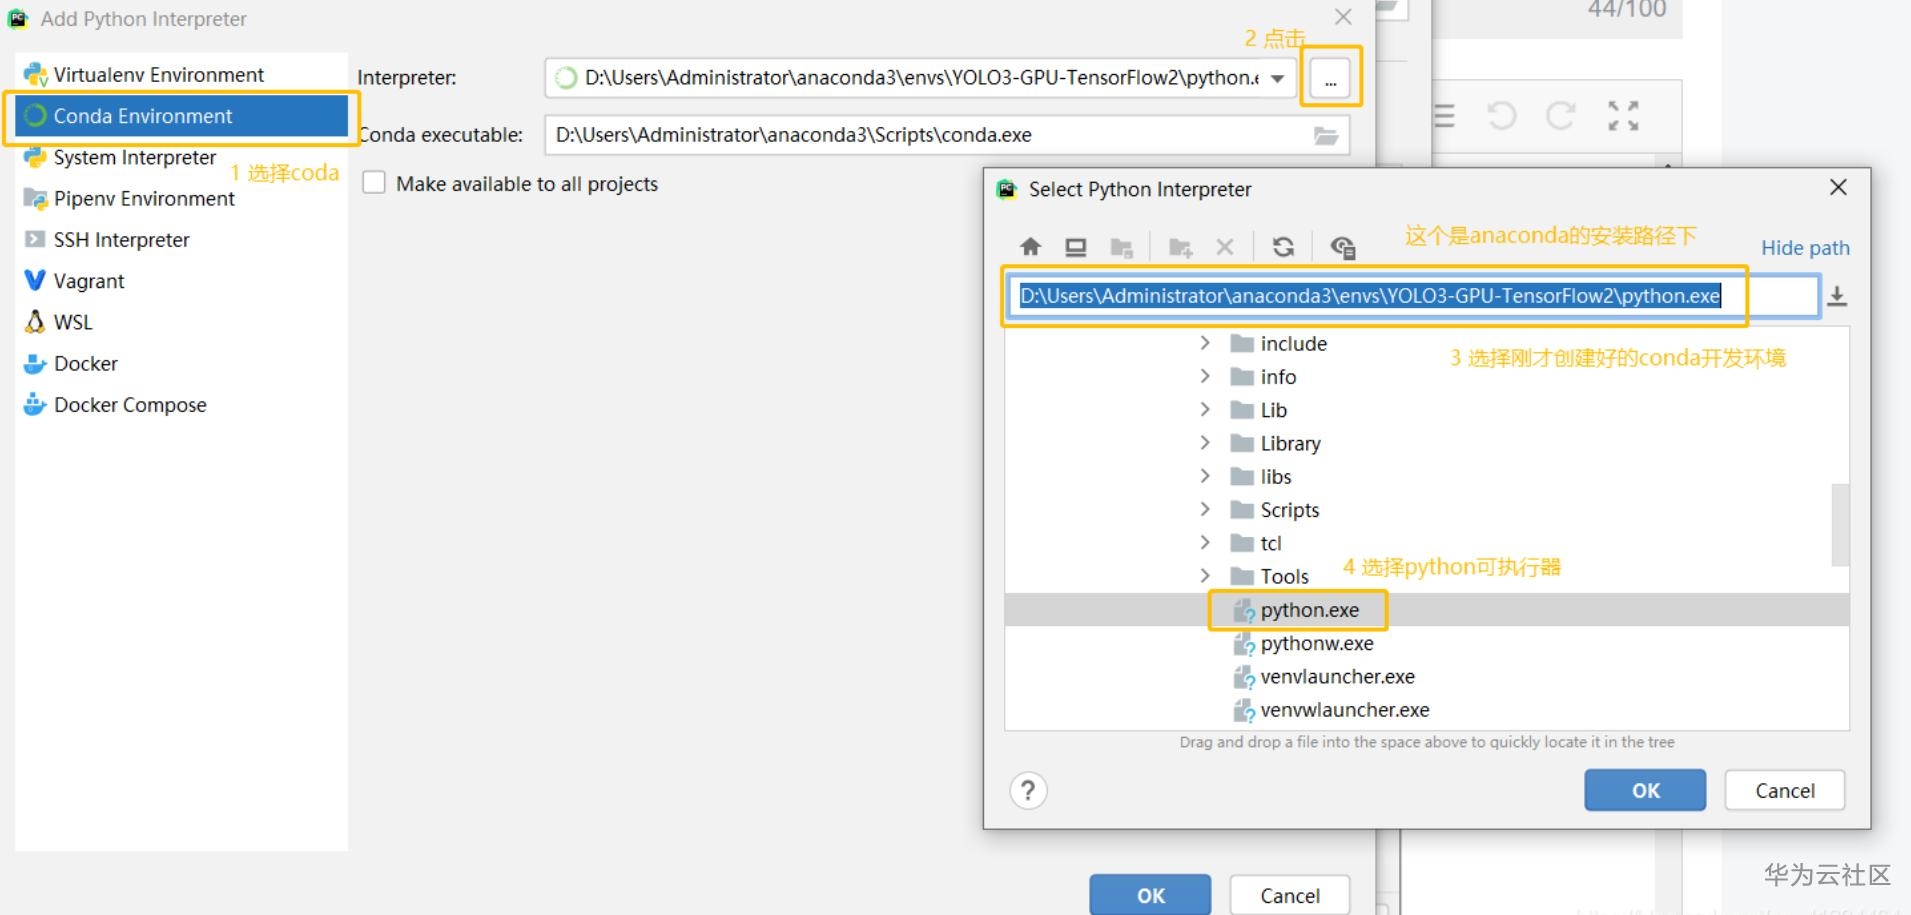Select Docker Compose option
1911x915 pixels.
pos(181,404)
